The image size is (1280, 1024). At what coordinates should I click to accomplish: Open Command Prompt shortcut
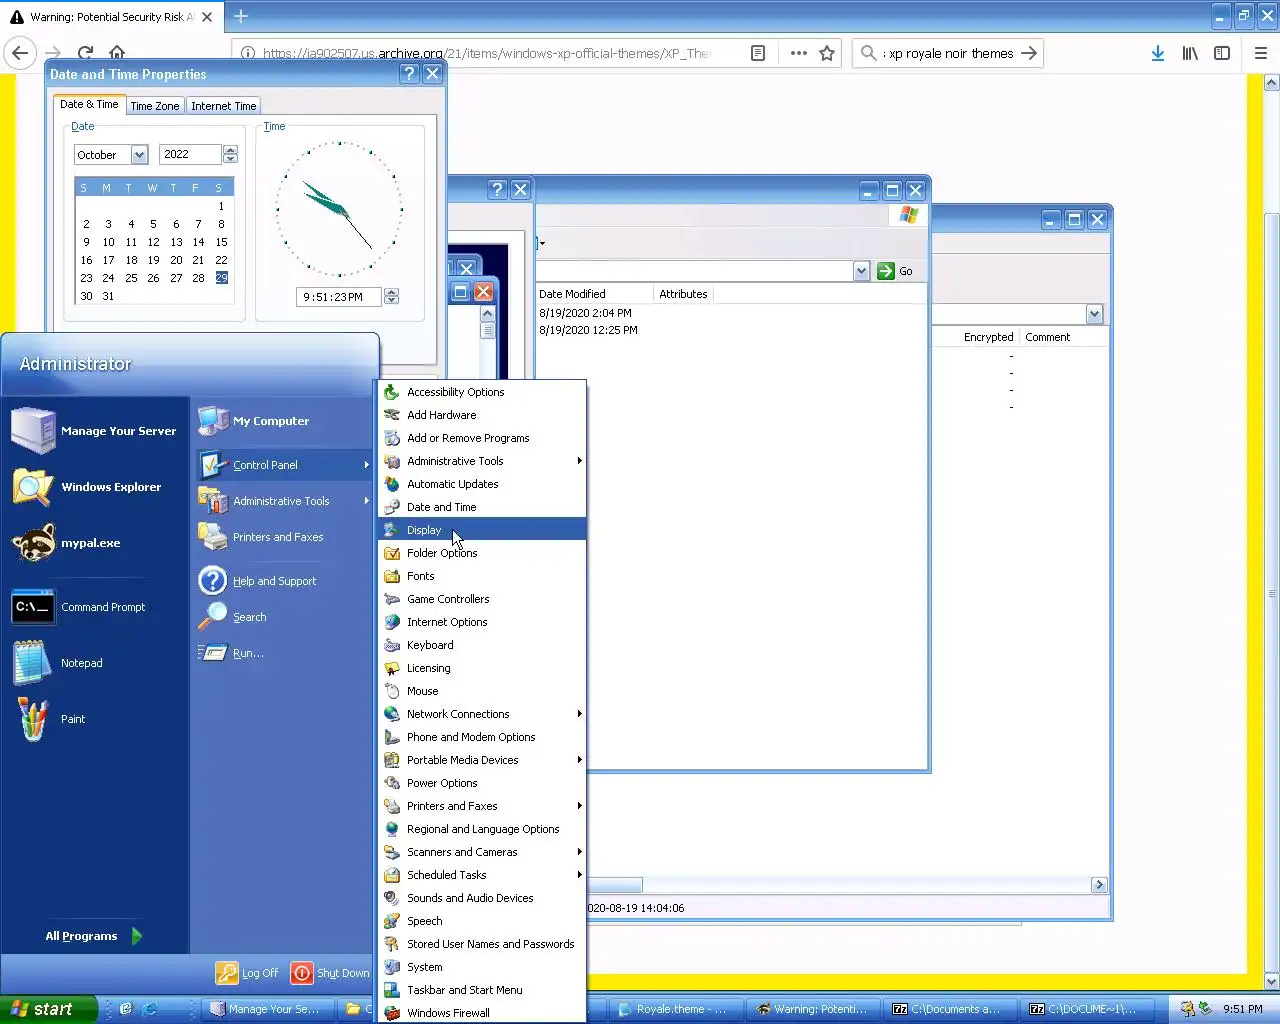(95, 607)
